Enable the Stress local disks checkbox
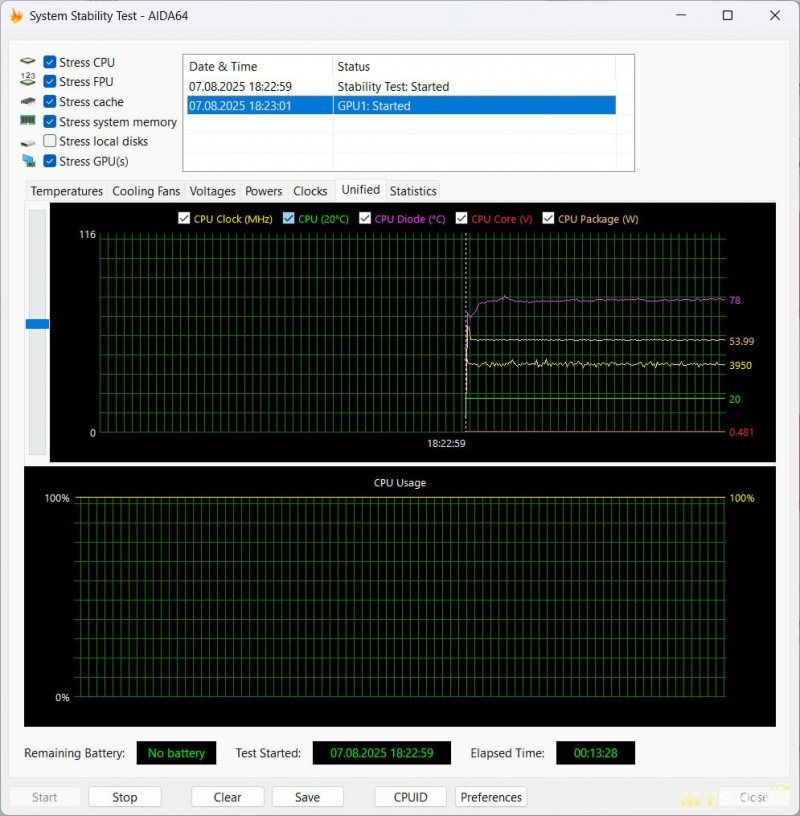Screen dimensions: 800x816 click(x=50, y=141)
